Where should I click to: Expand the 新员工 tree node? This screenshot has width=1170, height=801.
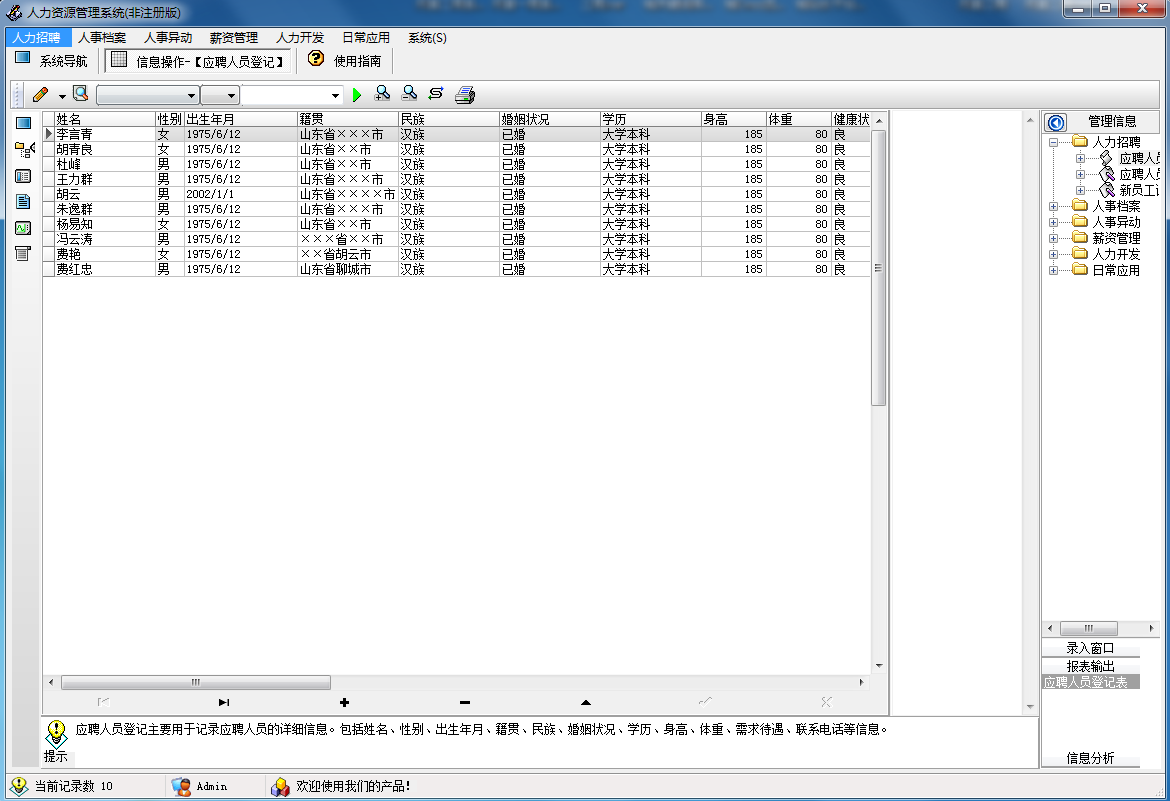point(1080,190)
